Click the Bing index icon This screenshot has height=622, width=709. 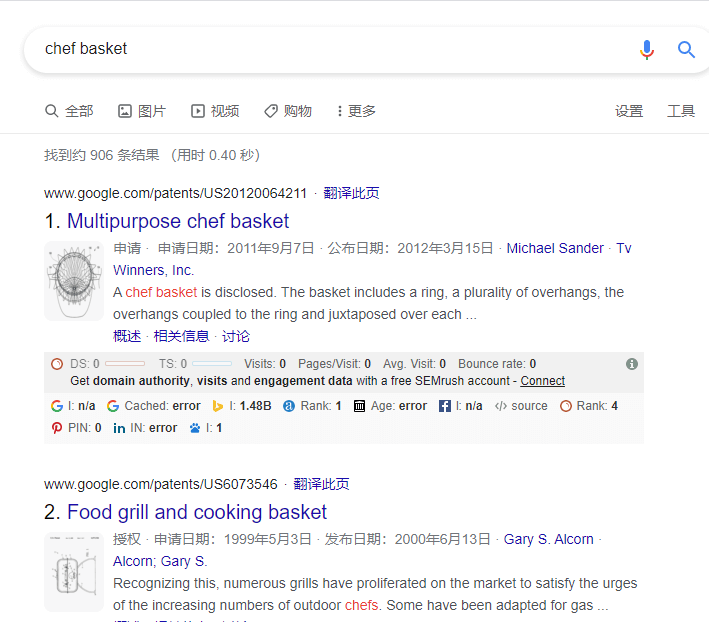point(217,406)
